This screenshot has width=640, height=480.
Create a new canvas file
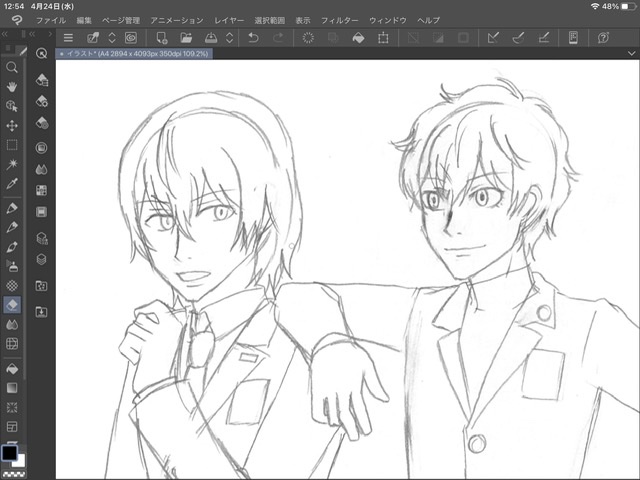pyautogui.click(x=162, y=38)
